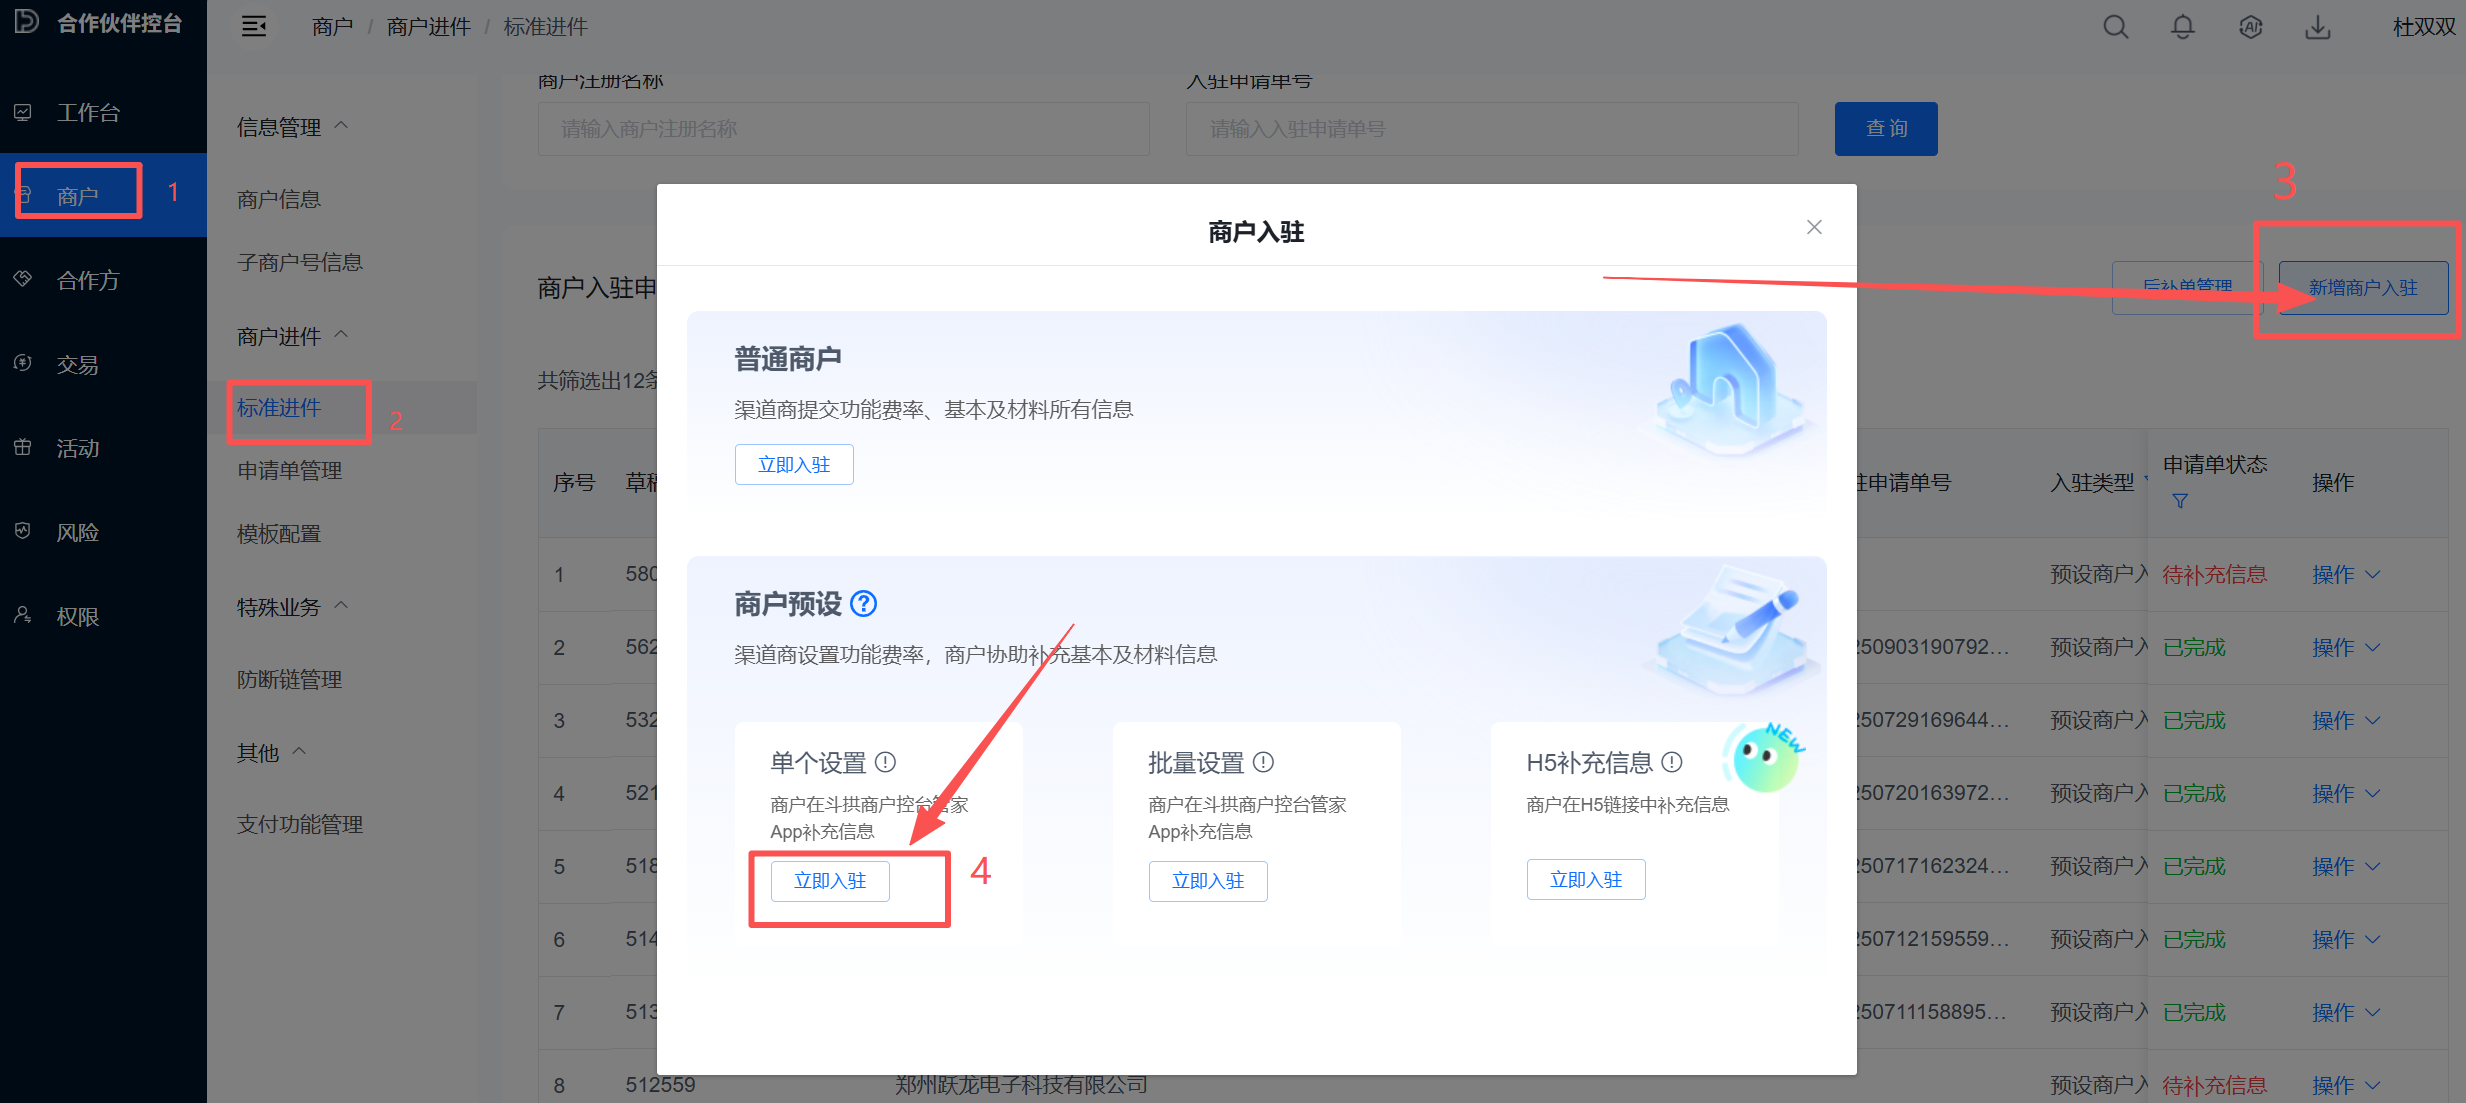
Task: Collapse the 其他 menu group
Action: (x=299, y=751)
